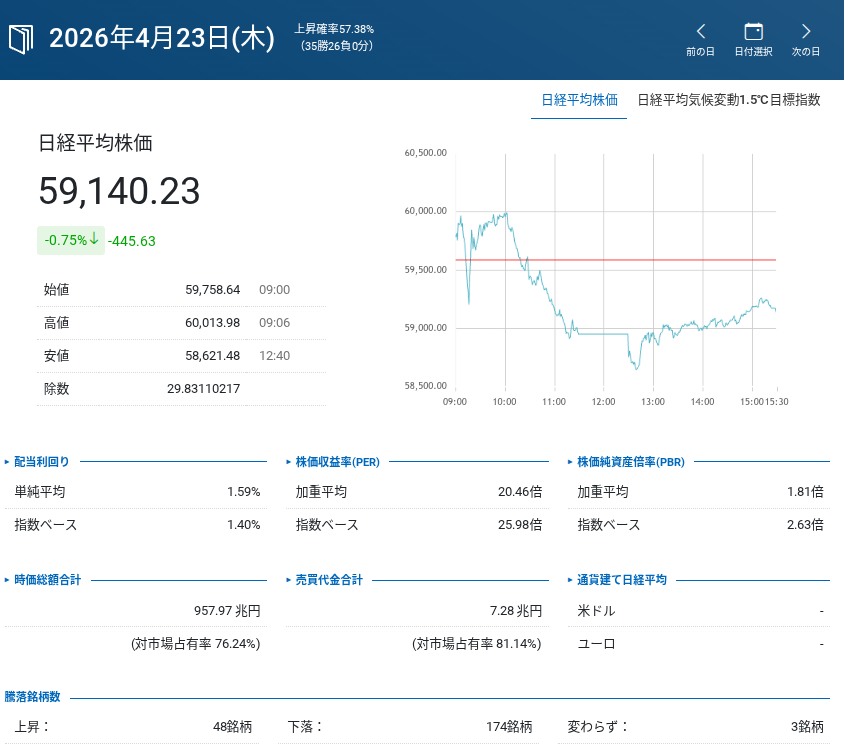The width and height of the screenshot is (844, 747).
Task: Click the 次の日 label
Action: point(806,52)
